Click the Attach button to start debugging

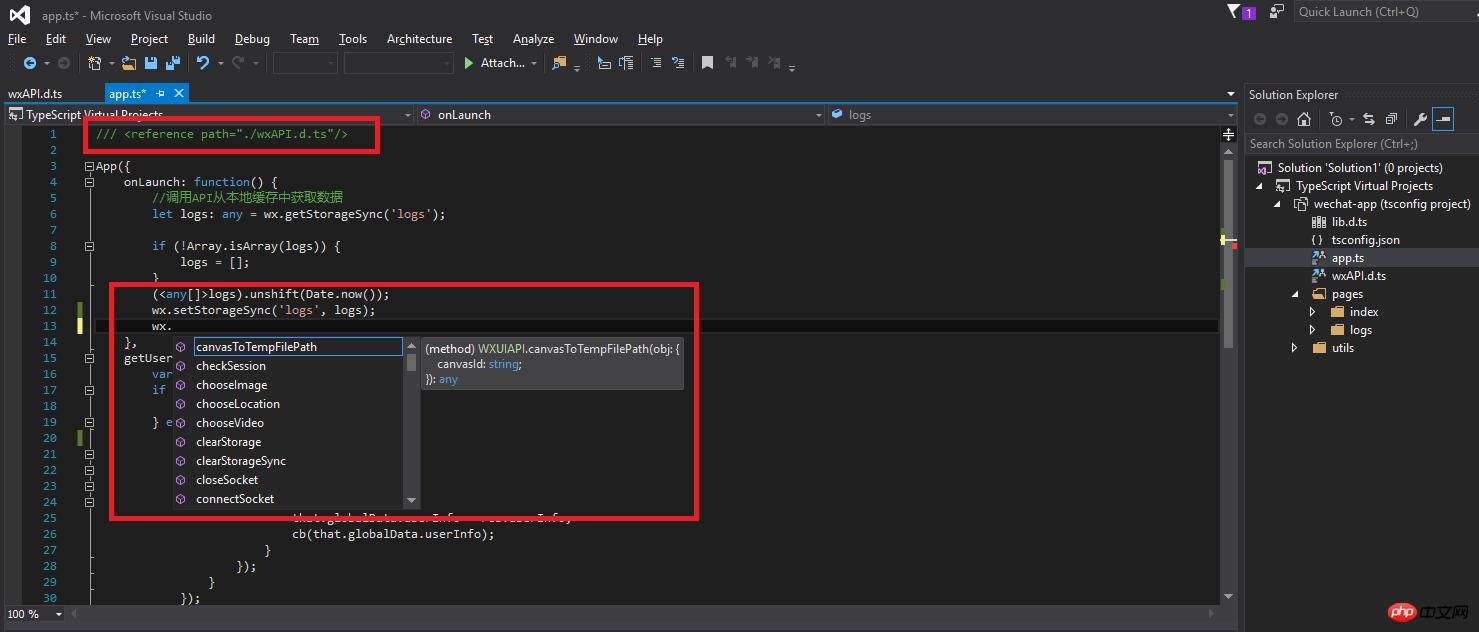[x=498, y=62]
